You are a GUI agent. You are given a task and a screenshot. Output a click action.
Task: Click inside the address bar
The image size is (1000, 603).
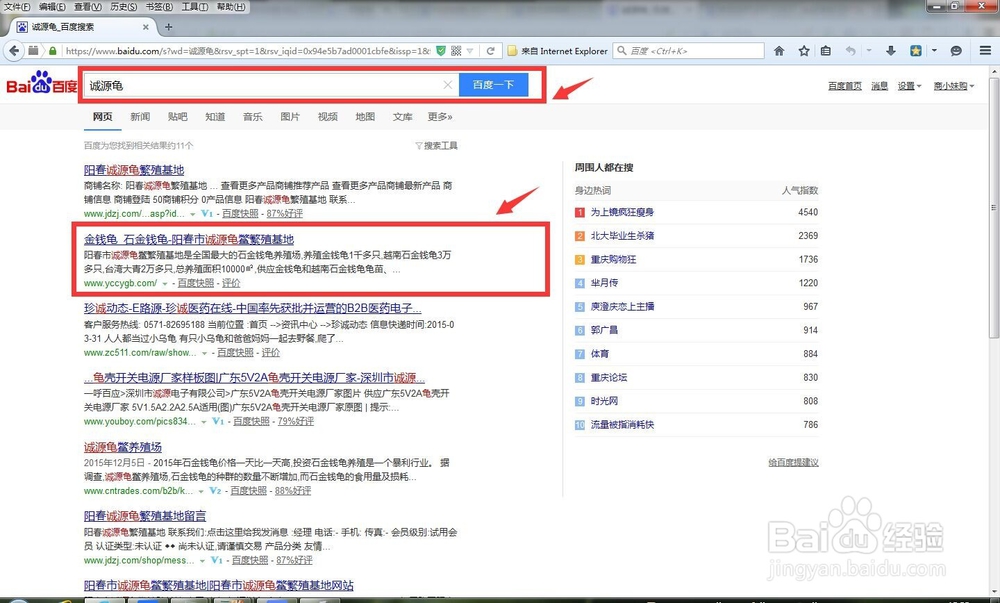pos(250,51)
